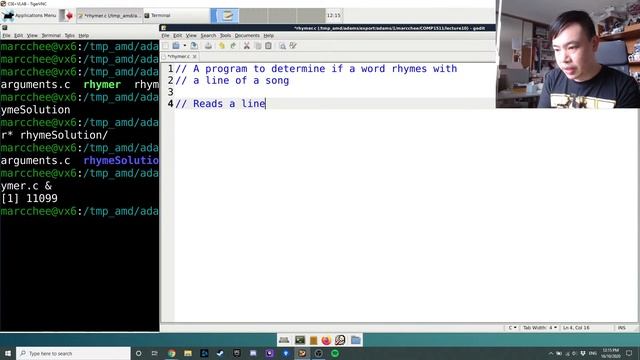
Task: Open Chrome from the Windows taskbar
Action: coord(171,353)
